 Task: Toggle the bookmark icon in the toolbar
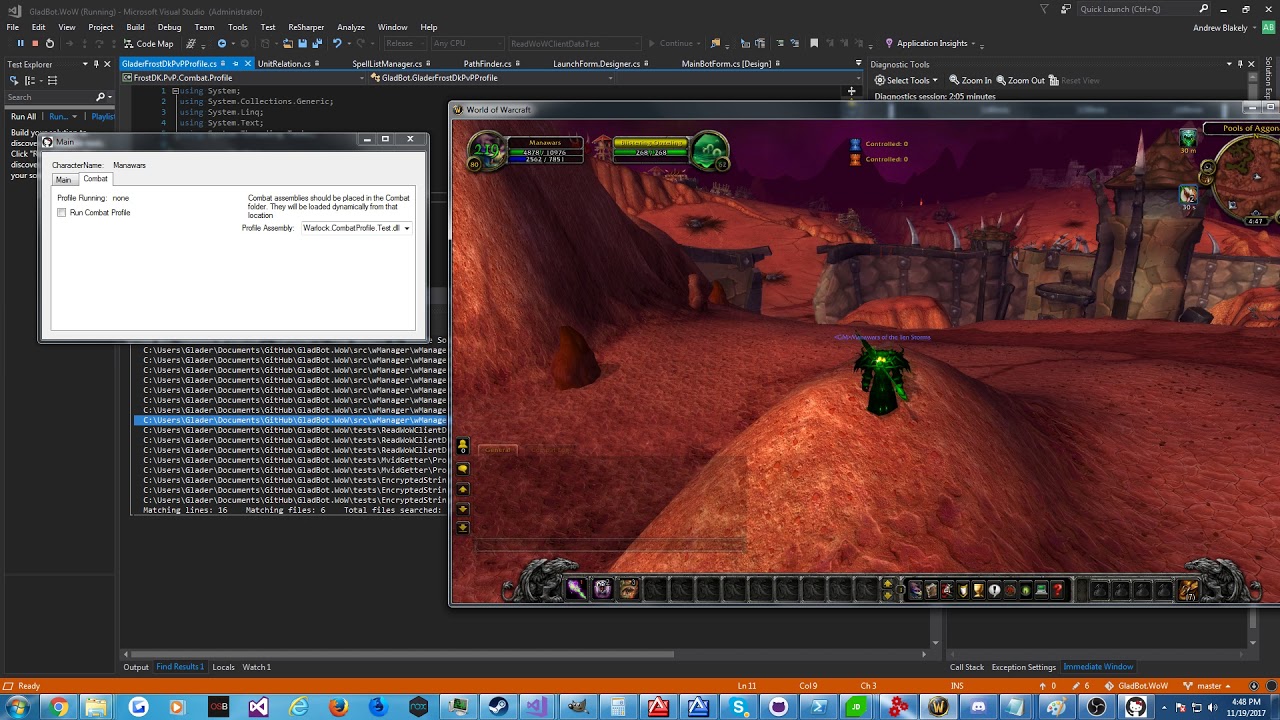(814, 44)
